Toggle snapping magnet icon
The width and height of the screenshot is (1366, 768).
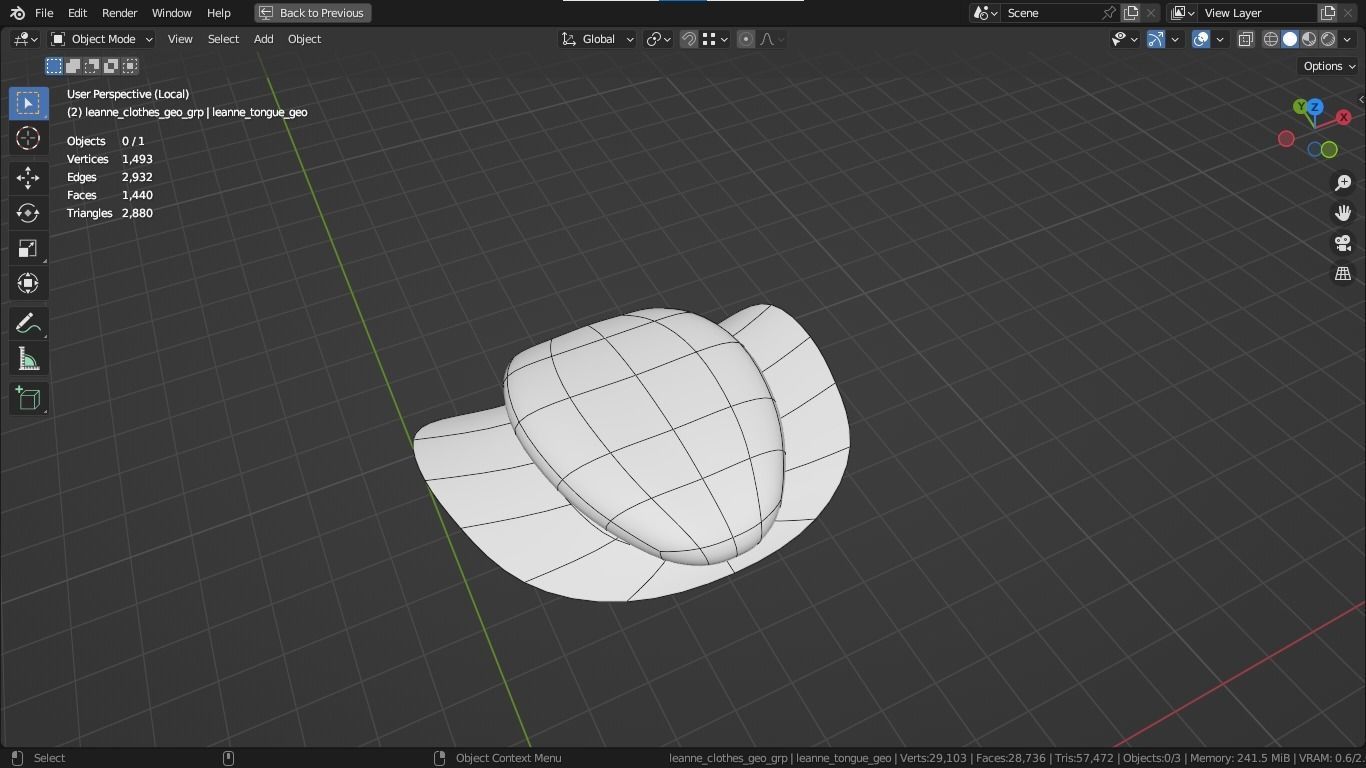(x=688, y=39)
